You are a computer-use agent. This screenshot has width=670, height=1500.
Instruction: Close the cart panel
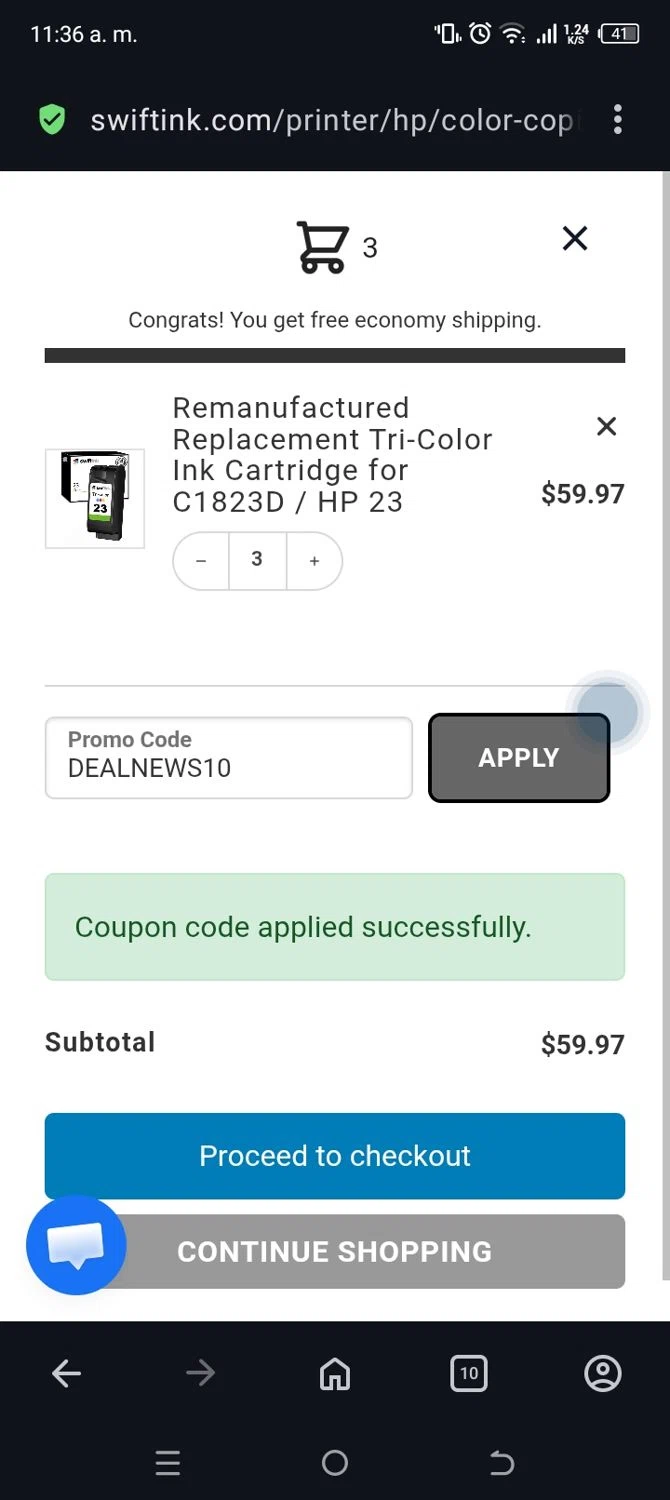point(575,238)
